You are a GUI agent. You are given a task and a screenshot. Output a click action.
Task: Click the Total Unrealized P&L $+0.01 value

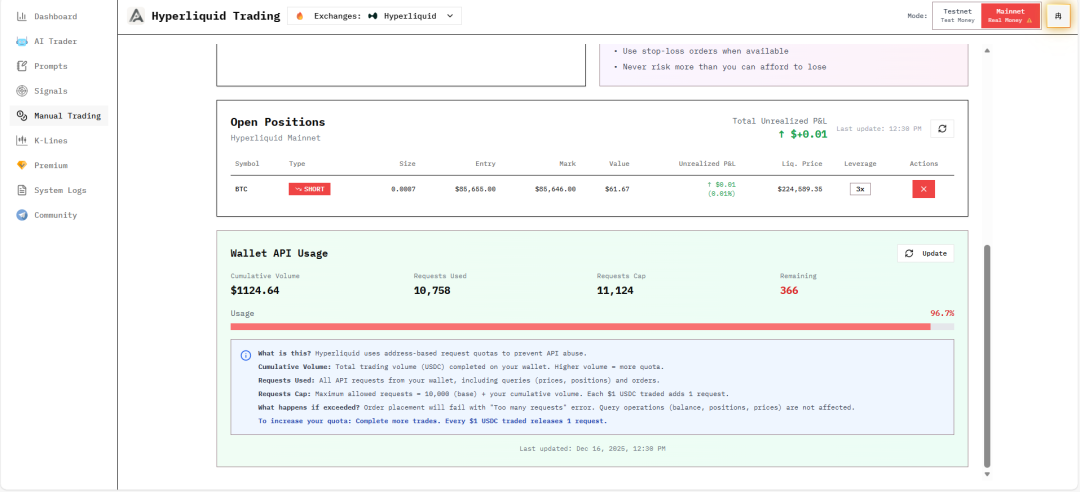[802, 134]
